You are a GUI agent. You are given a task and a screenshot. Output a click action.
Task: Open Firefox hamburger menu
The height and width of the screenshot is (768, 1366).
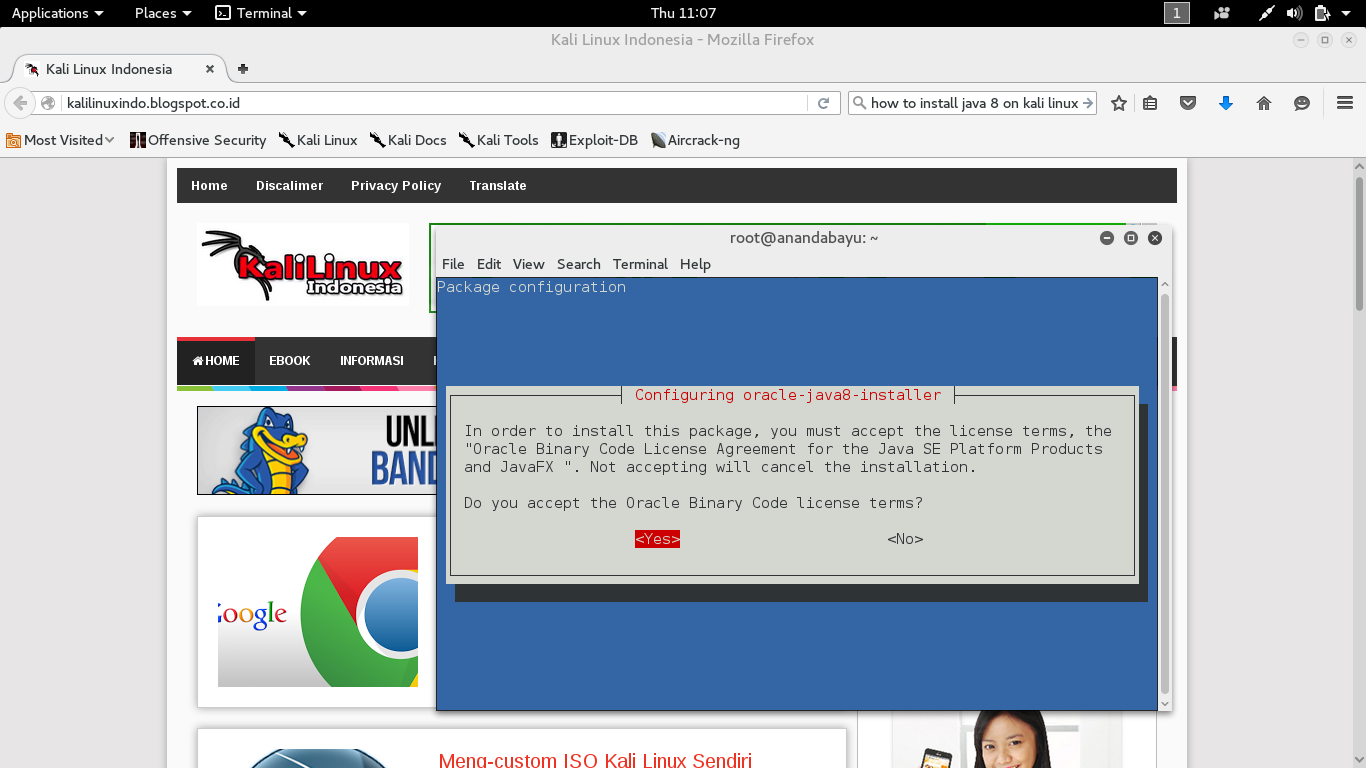(x=1344, y=103)
